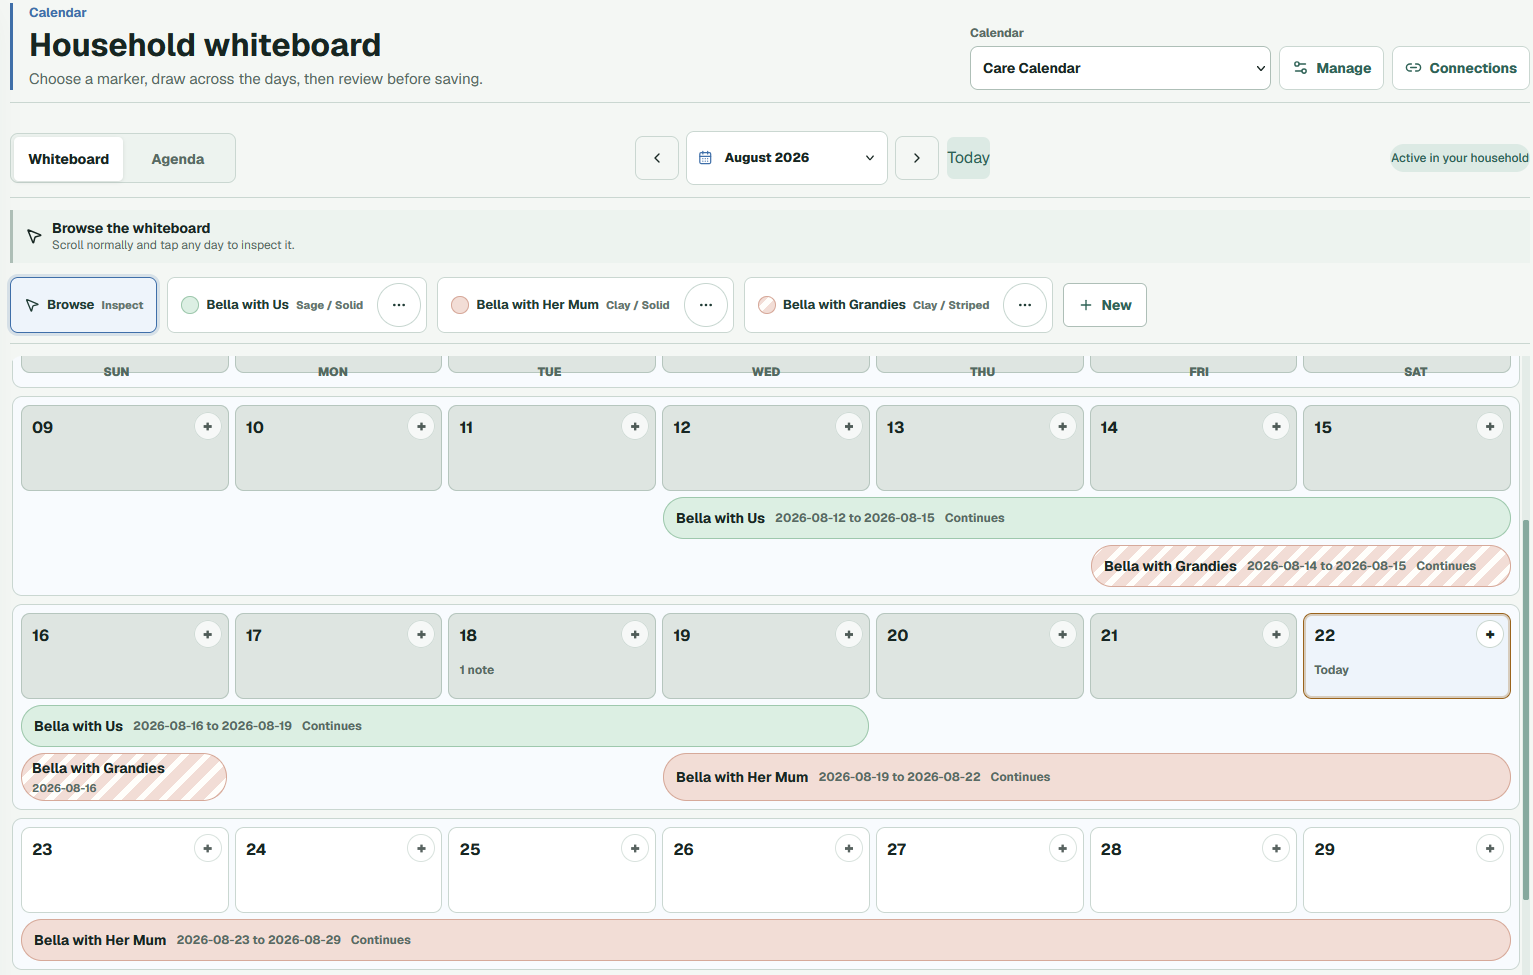Open options for Bella with Grandies marker

pyautogui.click(x=1025, y=305)
